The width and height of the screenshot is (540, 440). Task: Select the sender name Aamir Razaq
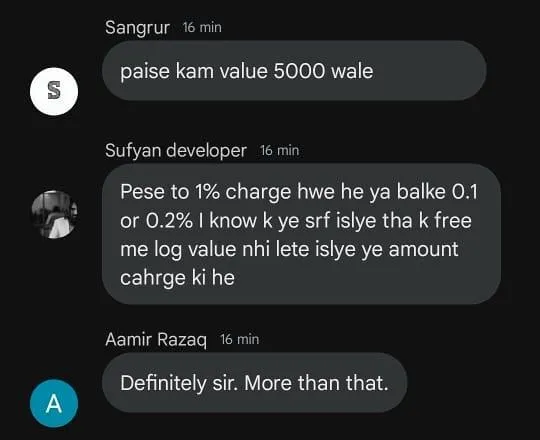[156, 340]
